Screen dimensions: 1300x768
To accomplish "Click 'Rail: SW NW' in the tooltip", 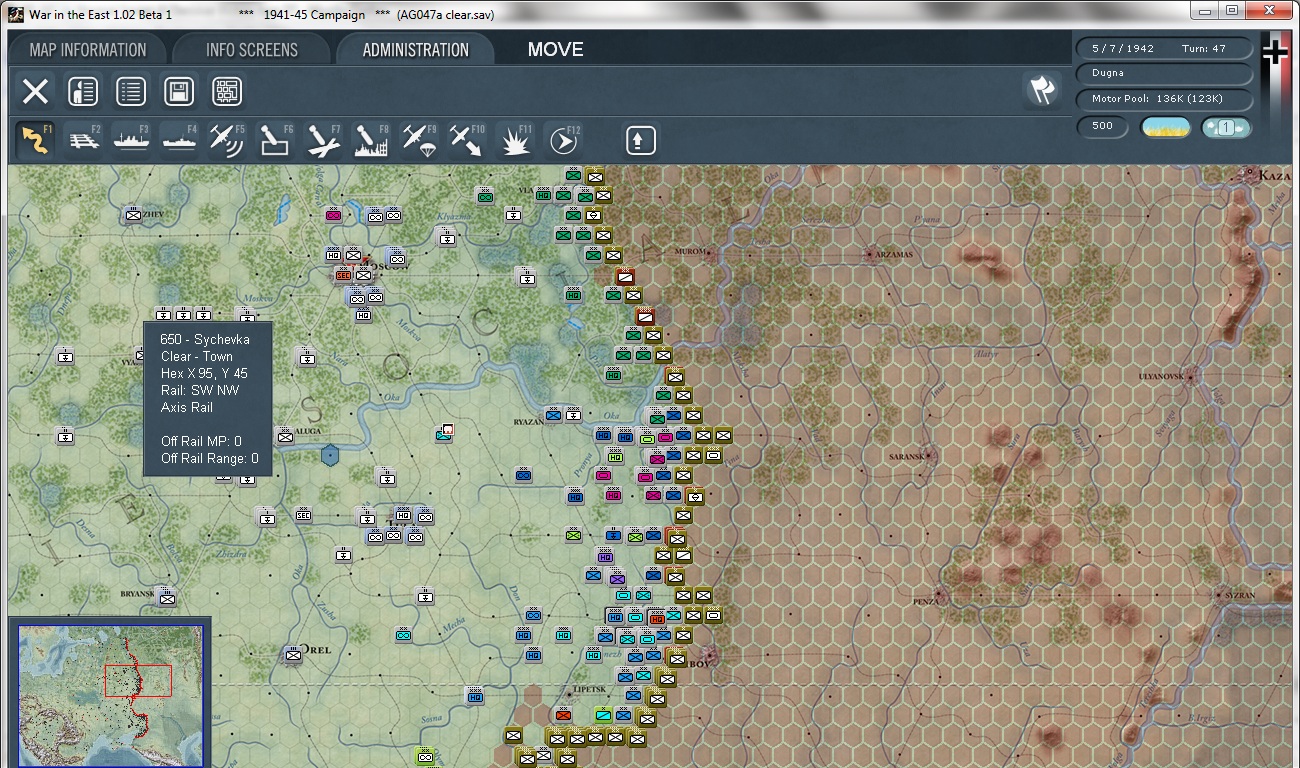I will [200, 390].
